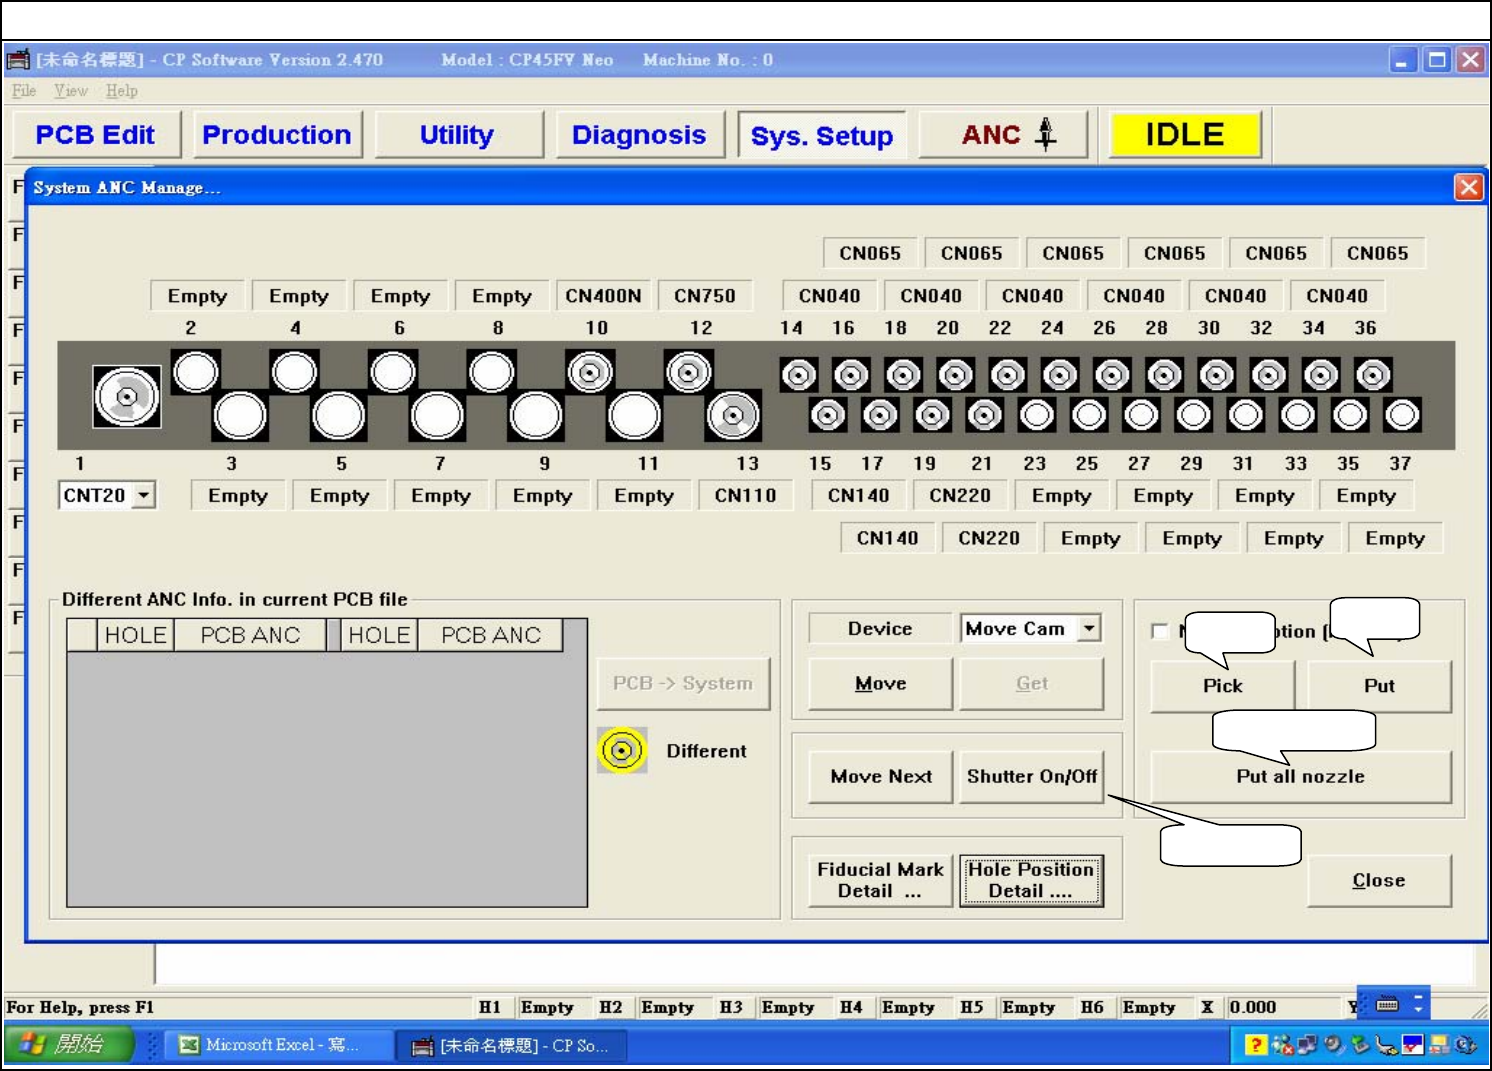The width and height of the screenshot is (1492, 1071).
Task: Click nozzle hole 12 holding CN750
Action: tap(688, 373)
